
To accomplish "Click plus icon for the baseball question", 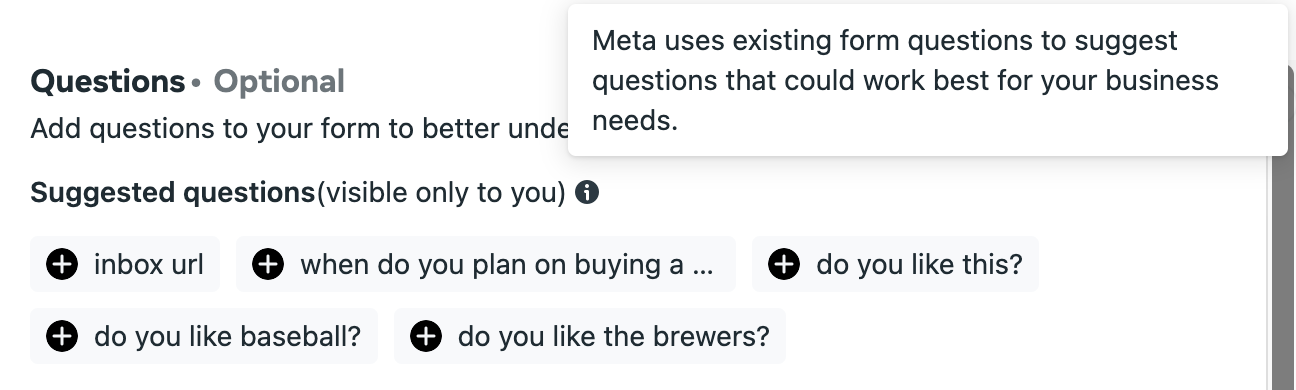I will [x=62, y=336].
